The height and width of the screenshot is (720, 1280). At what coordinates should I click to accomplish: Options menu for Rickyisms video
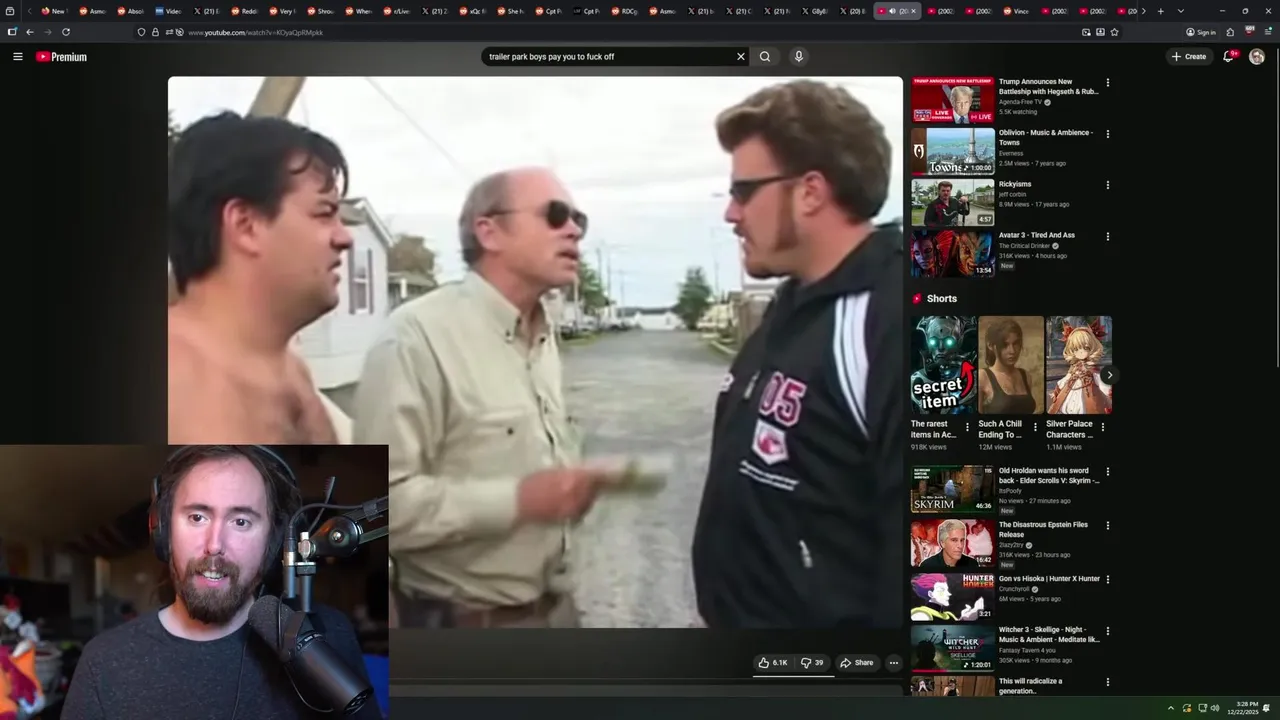click(1107, 185)
